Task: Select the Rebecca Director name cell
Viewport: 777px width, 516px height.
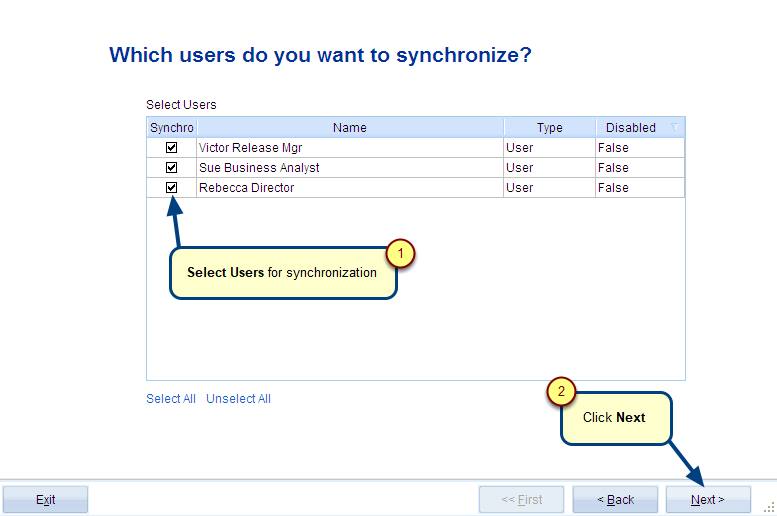Action: pos(350,187)
